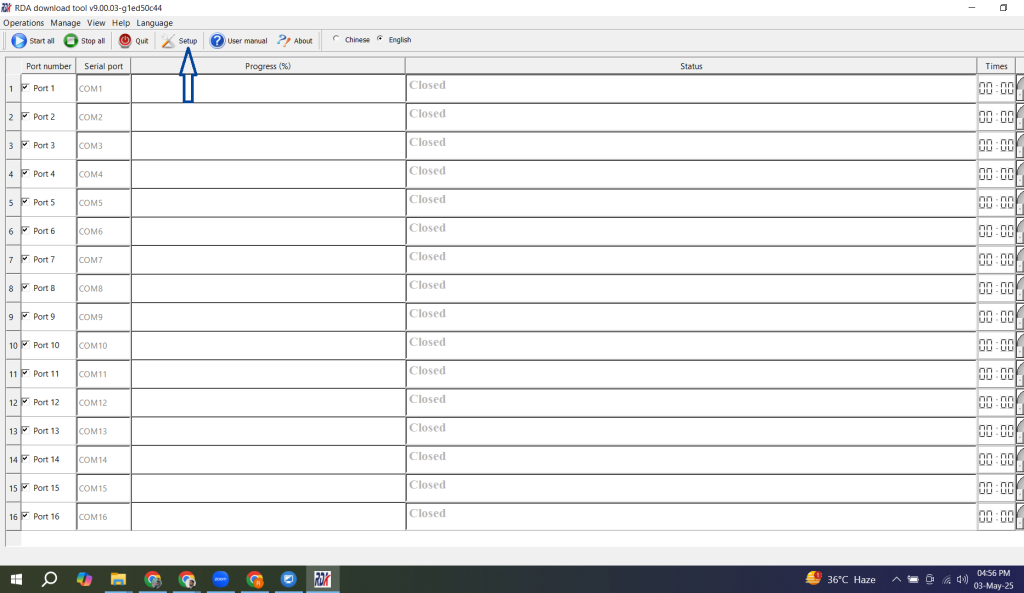Toggle the Port 8 checkbox
The image size is (1024, 593).
pyautogui.click(x=25, y=287)
